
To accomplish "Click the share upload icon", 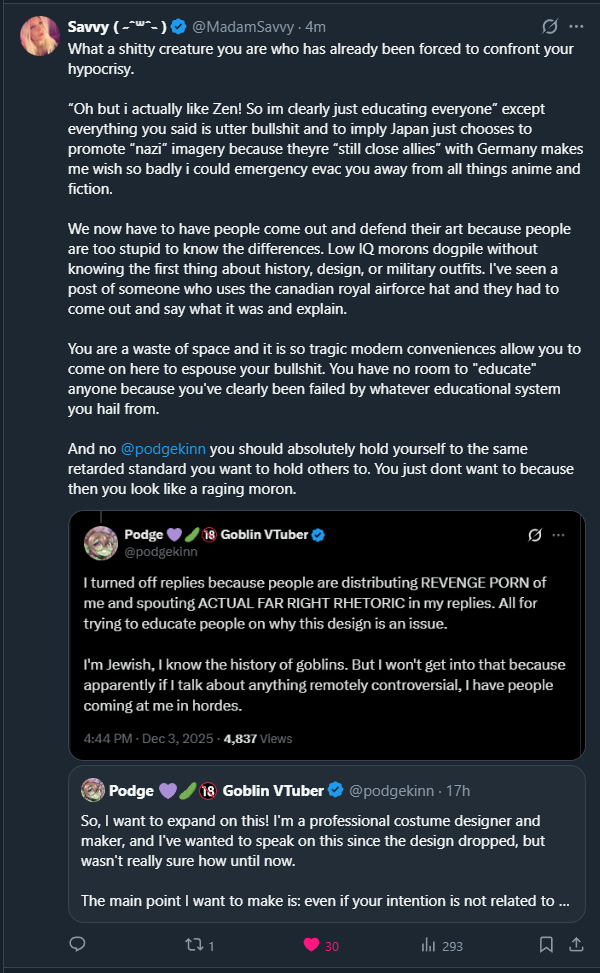I will pos(575,944).
